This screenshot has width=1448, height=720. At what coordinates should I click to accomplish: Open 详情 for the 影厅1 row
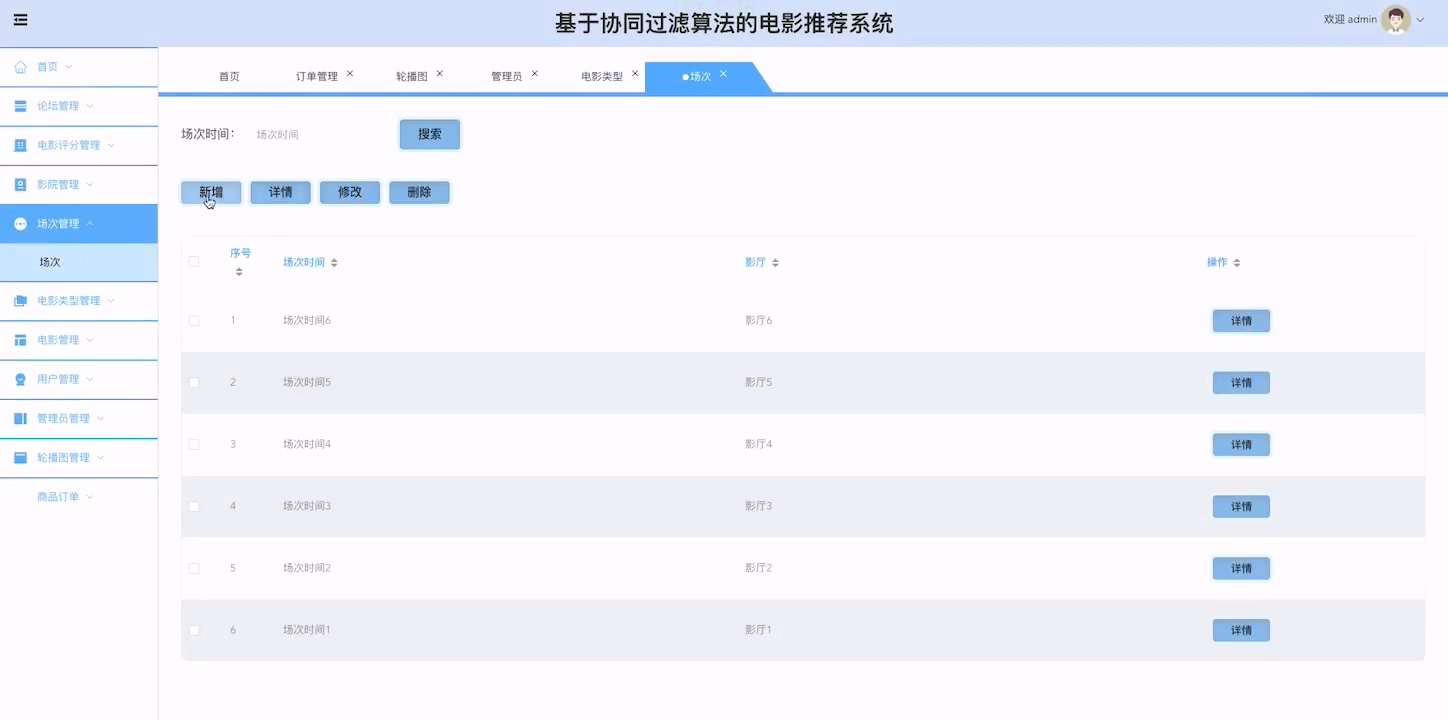click(1241, 630)
